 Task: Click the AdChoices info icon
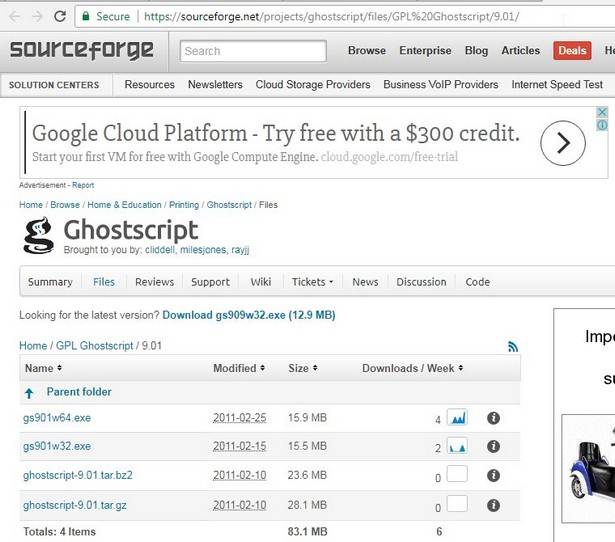tap(602, 125)
